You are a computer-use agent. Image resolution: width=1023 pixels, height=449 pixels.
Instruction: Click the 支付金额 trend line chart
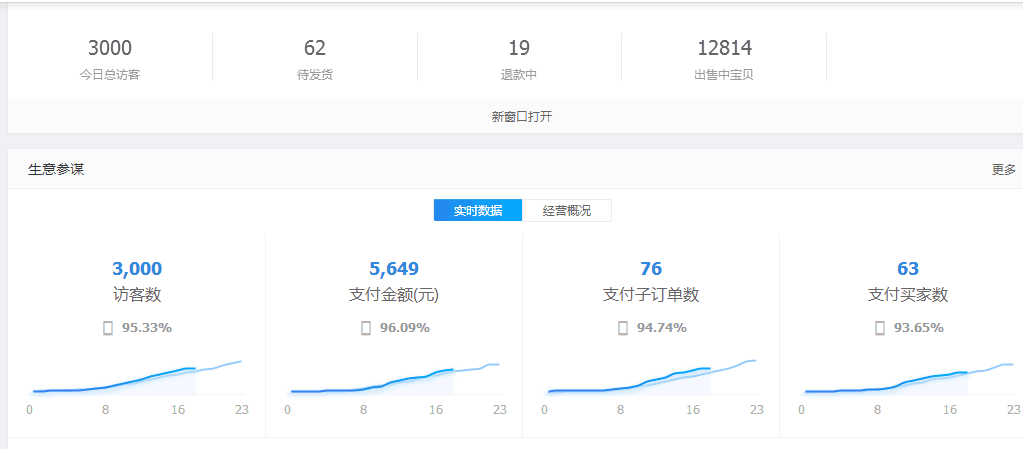tap(394, 380)
